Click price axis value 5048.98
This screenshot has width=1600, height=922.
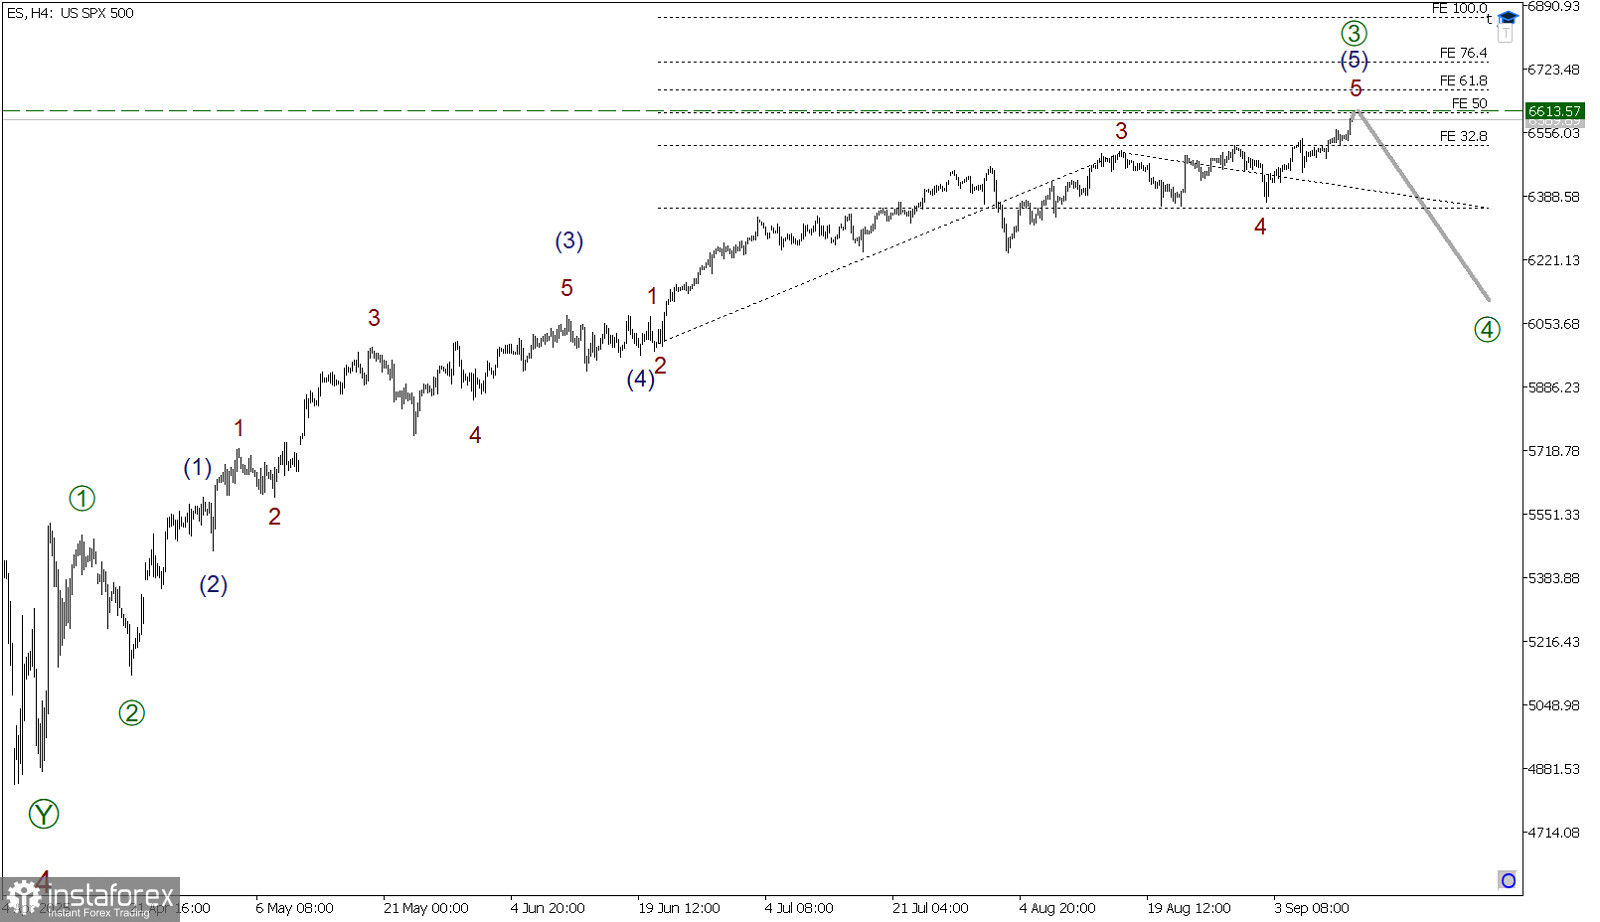[x=1553, y=705]
